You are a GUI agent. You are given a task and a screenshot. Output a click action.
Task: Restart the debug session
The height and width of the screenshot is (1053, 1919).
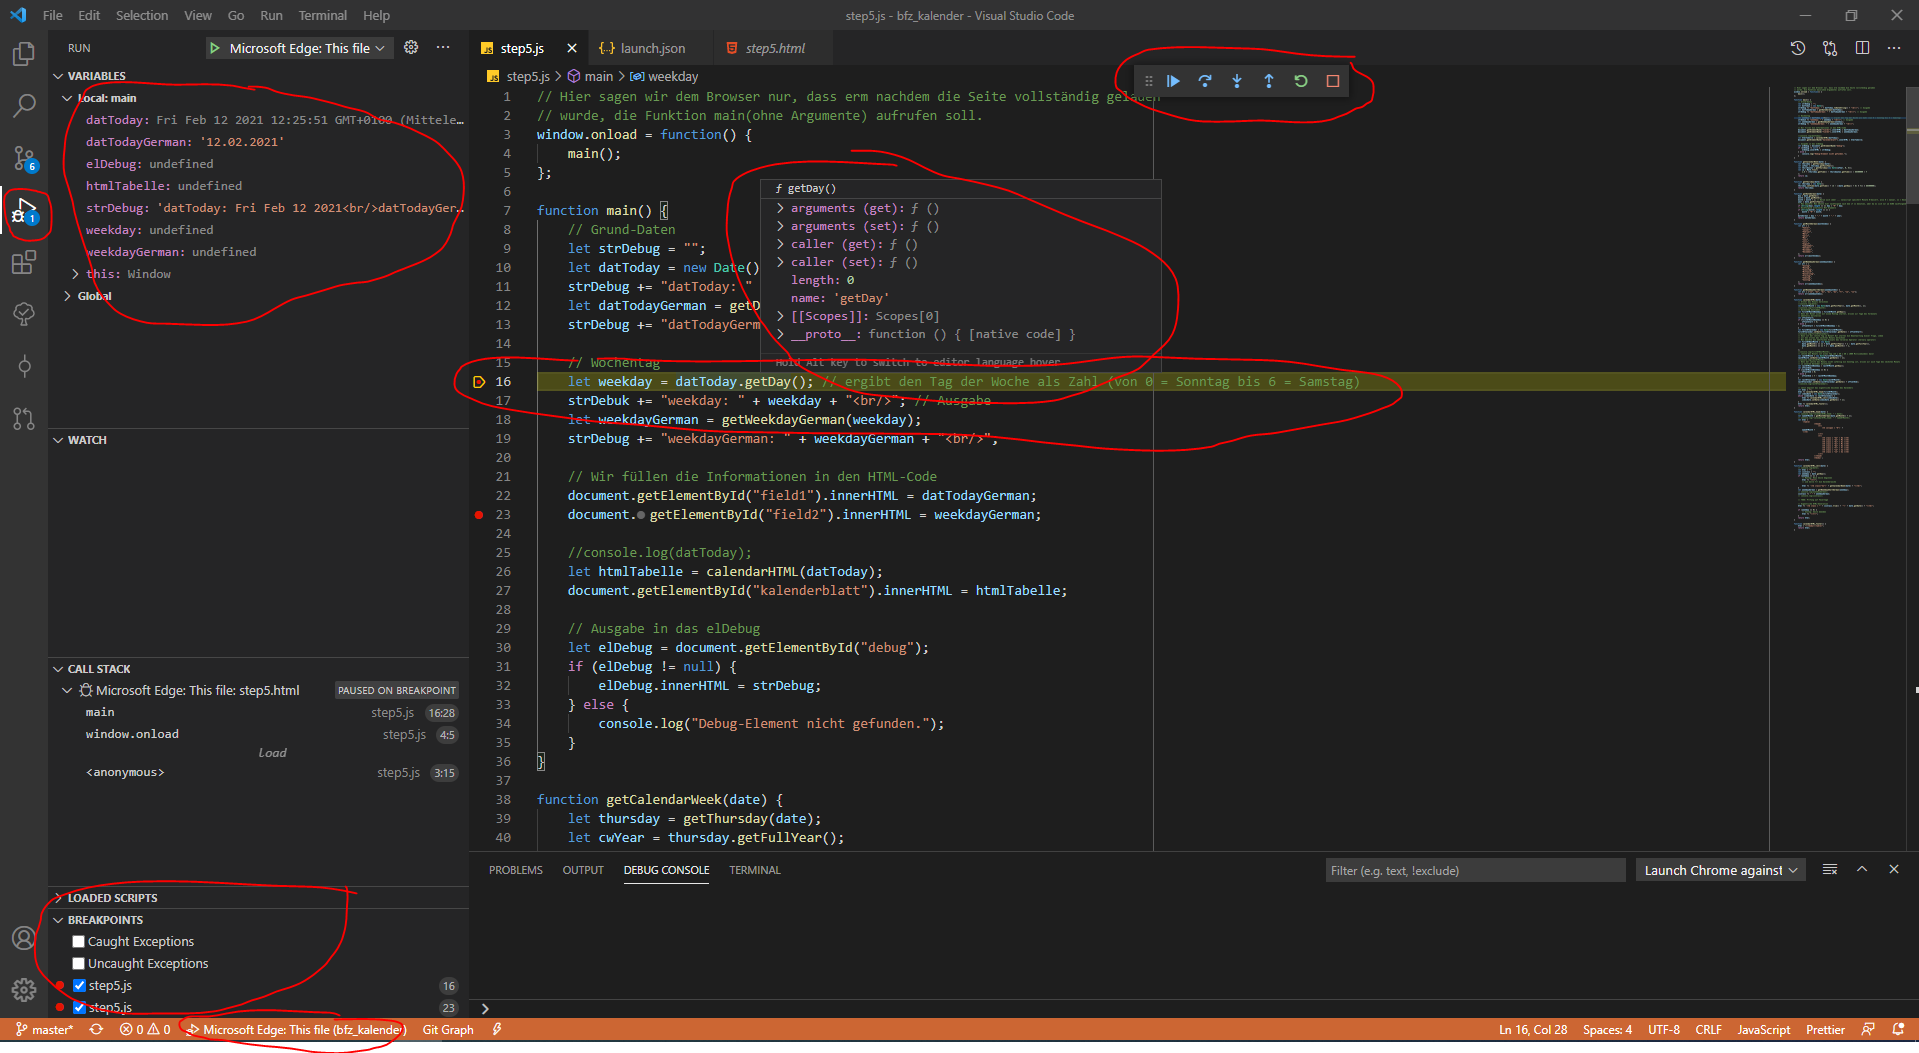pos(1300,81)
